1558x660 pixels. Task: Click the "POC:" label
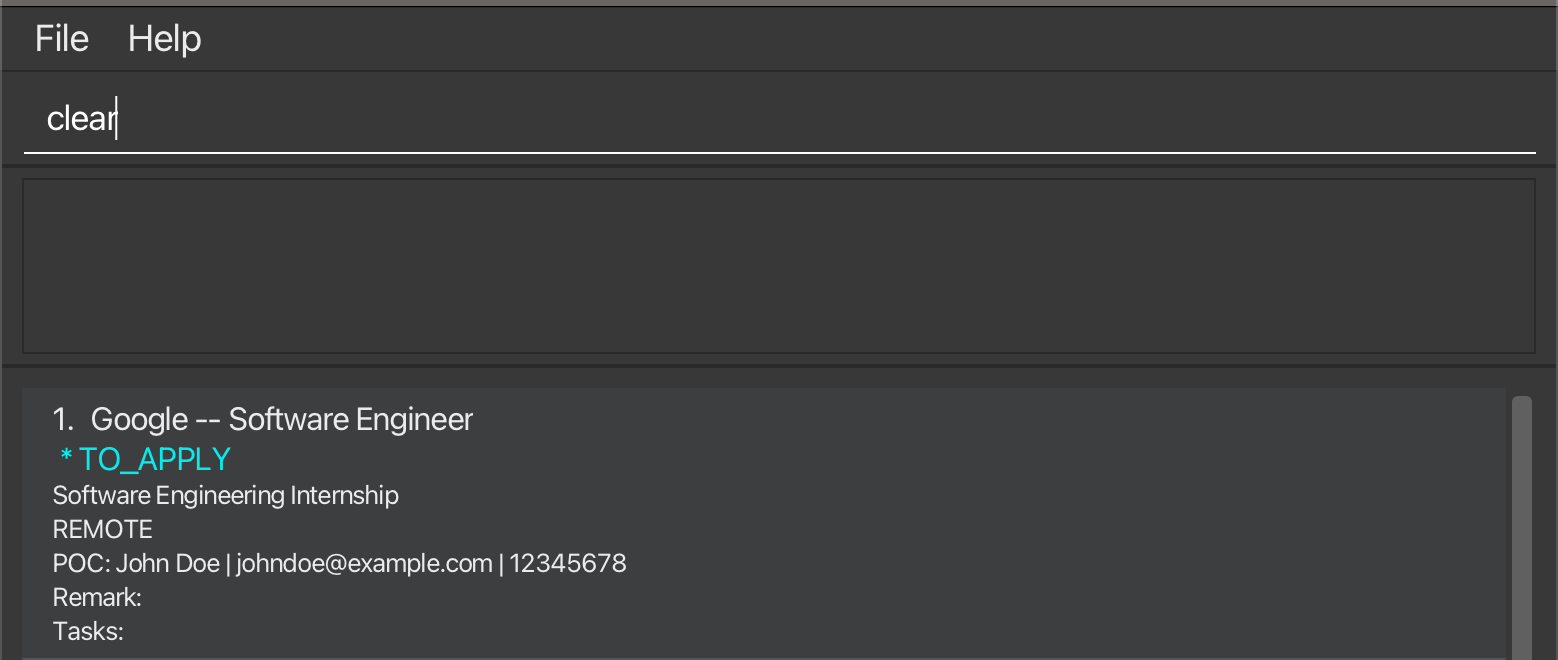[x=81, y=564]
